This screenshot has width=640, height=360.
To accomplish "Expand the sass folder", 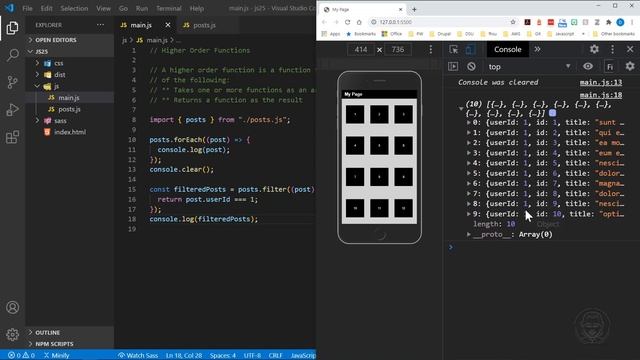I will point(60,121).
